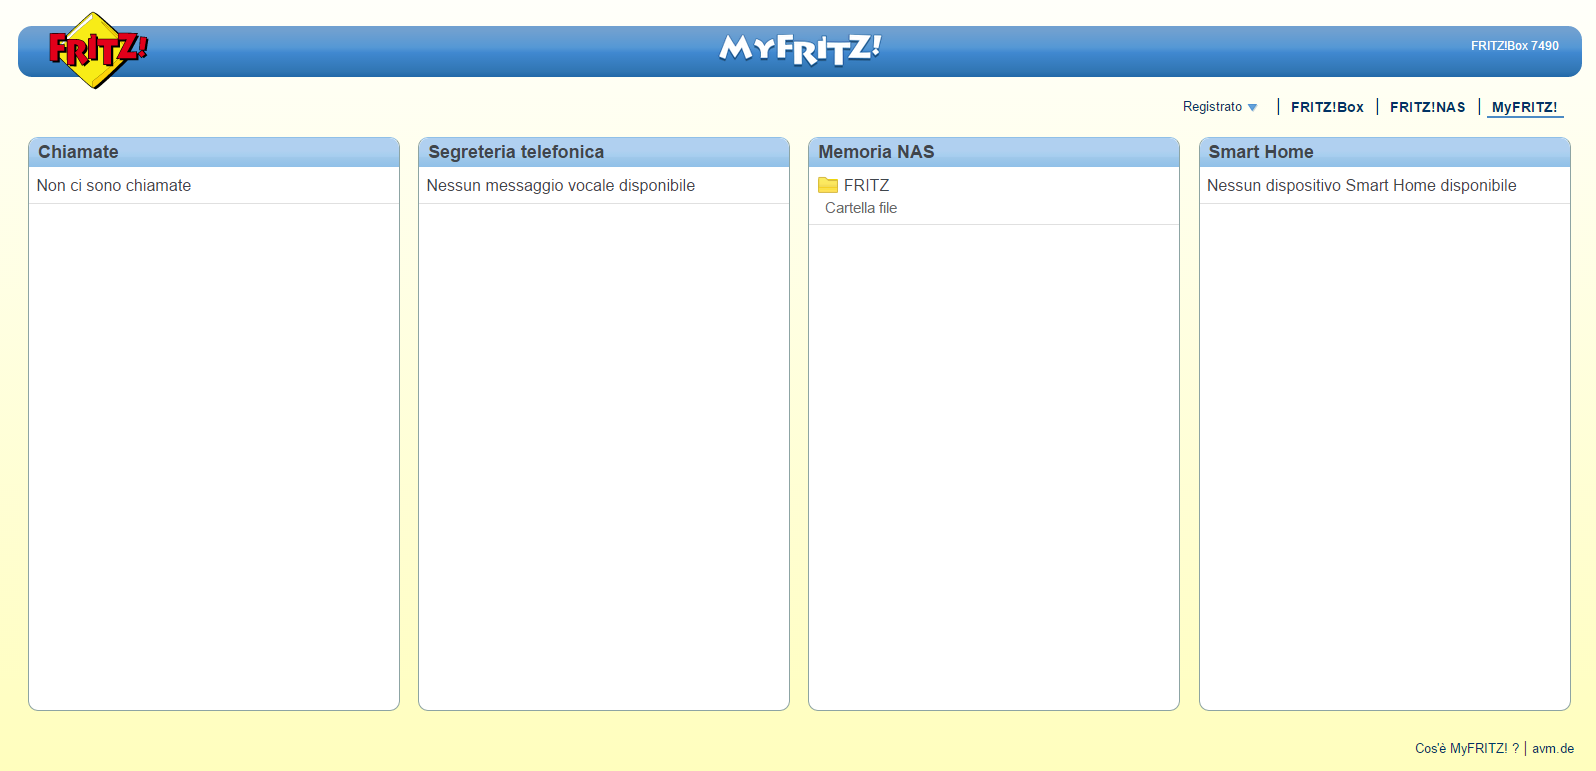1596x771 pixels.
Task: Open the Memoria NAS panel header
Action: point(876,152)
